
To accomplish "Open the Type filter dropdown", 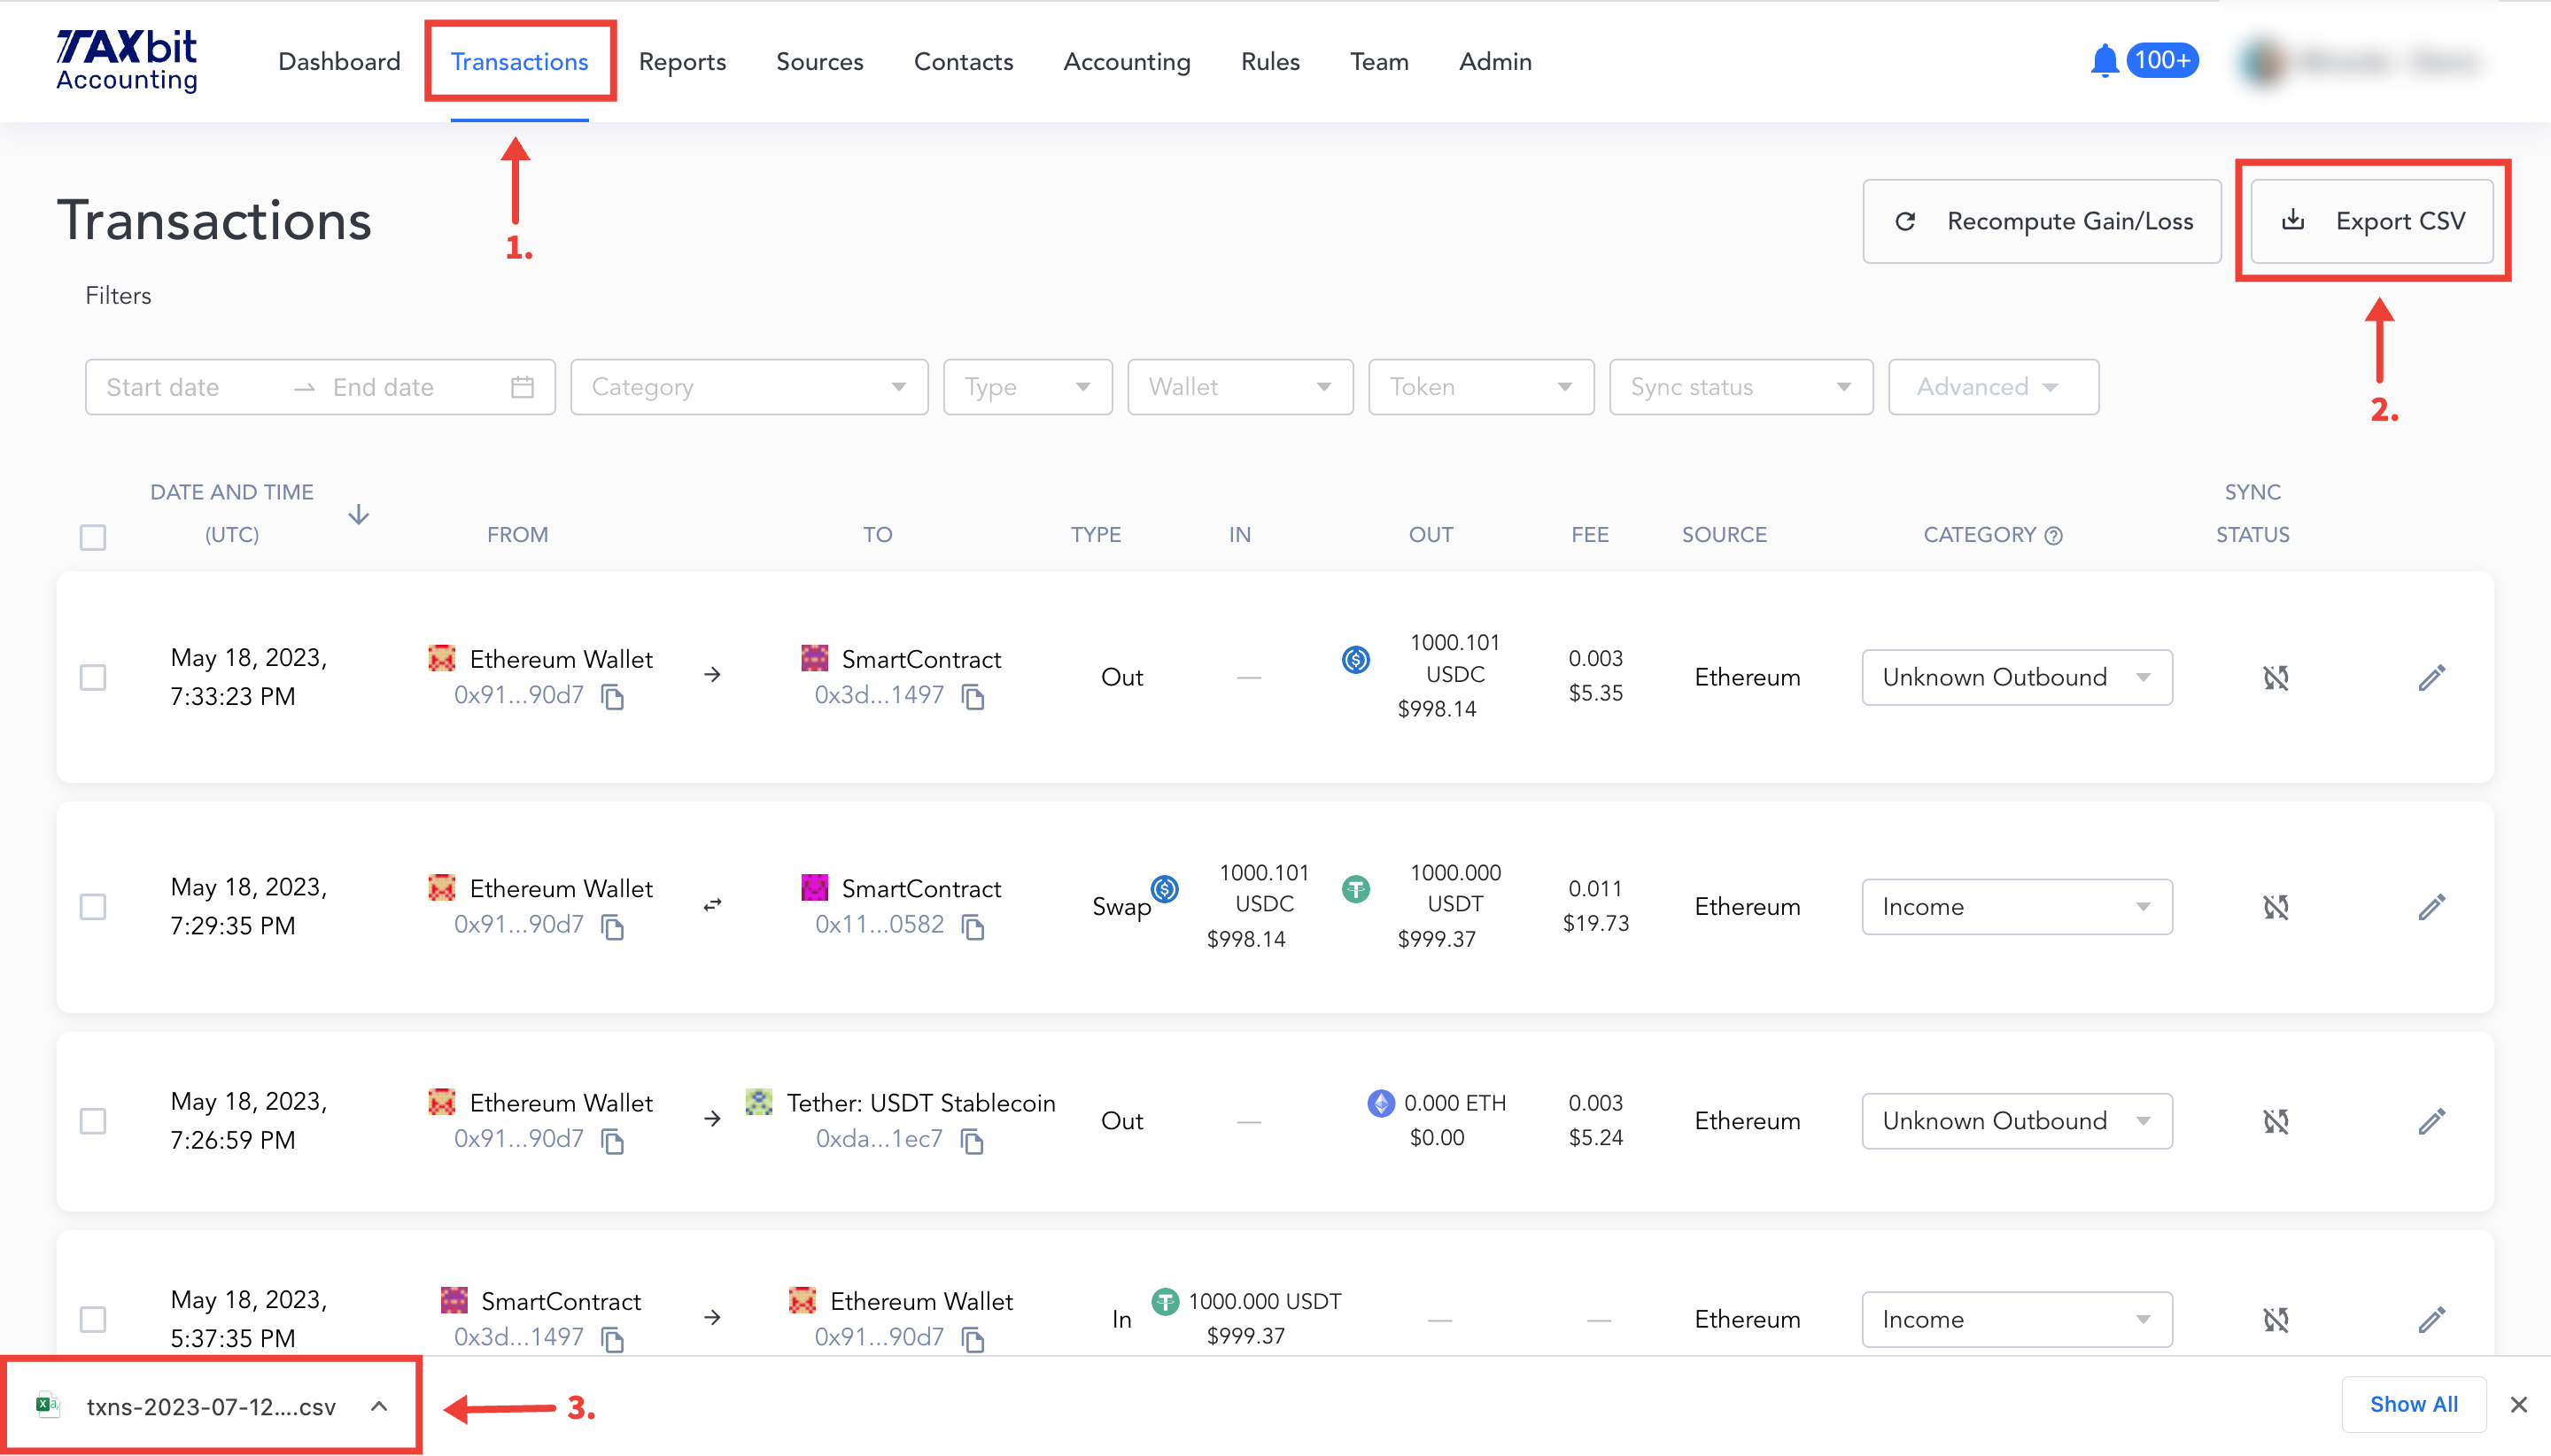I will pyautogui.click(x=1027, y=387).
